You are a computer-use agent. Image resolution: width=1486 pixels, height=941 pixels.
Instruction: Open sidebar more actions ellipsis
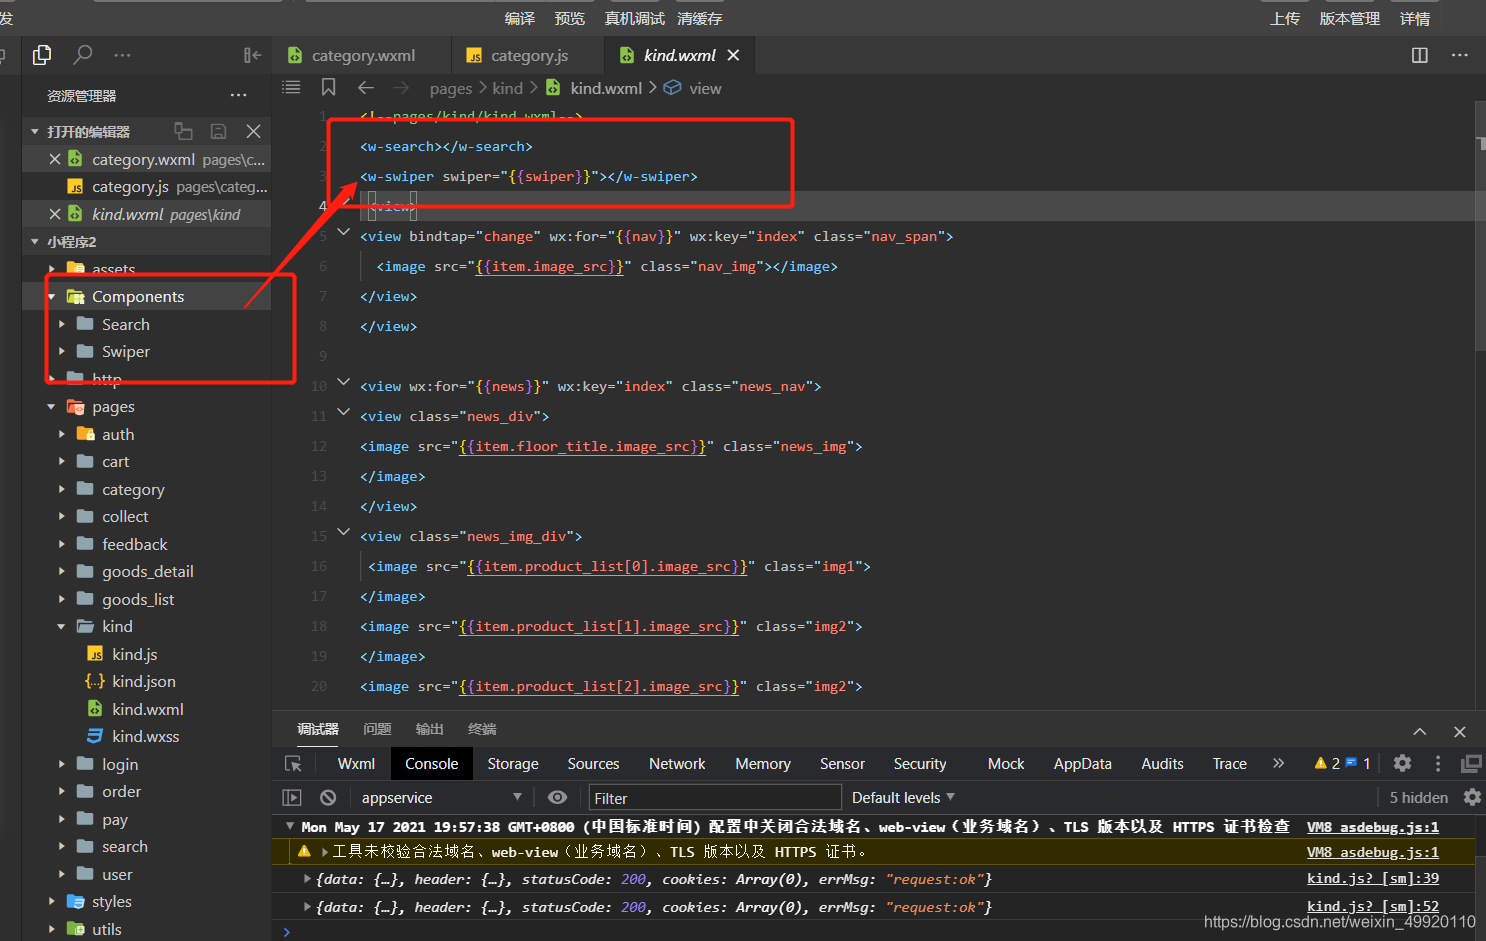tap(122, 55)
